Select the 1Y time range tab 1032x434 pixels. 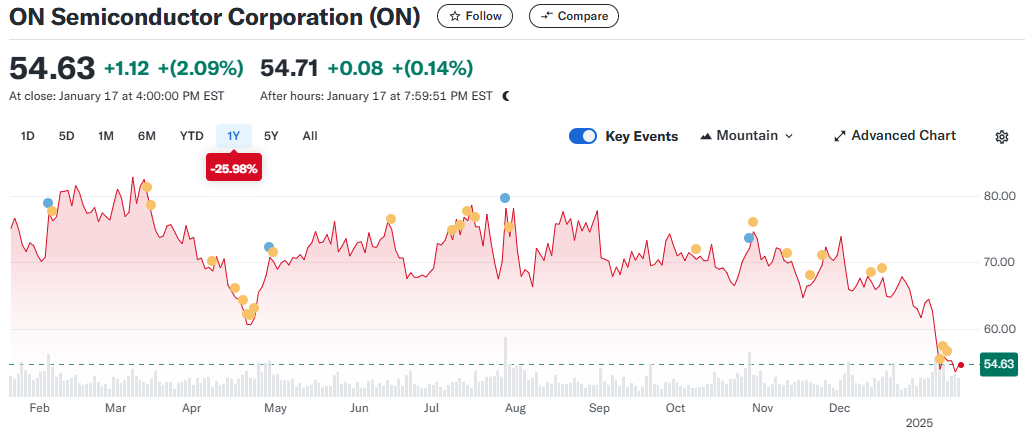[x=234, y=136]
